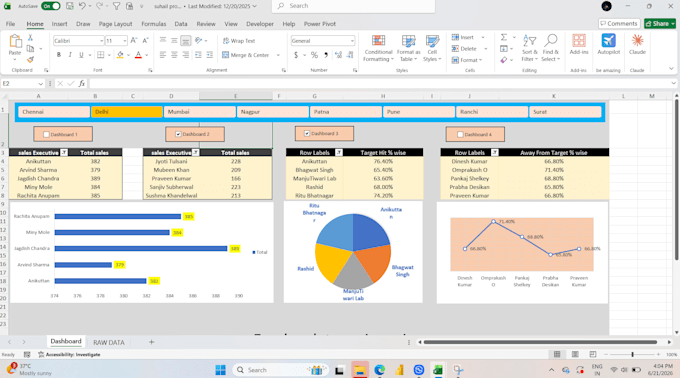
Task: Launch the Autopilot add-in icon
Action: point(608,40)
